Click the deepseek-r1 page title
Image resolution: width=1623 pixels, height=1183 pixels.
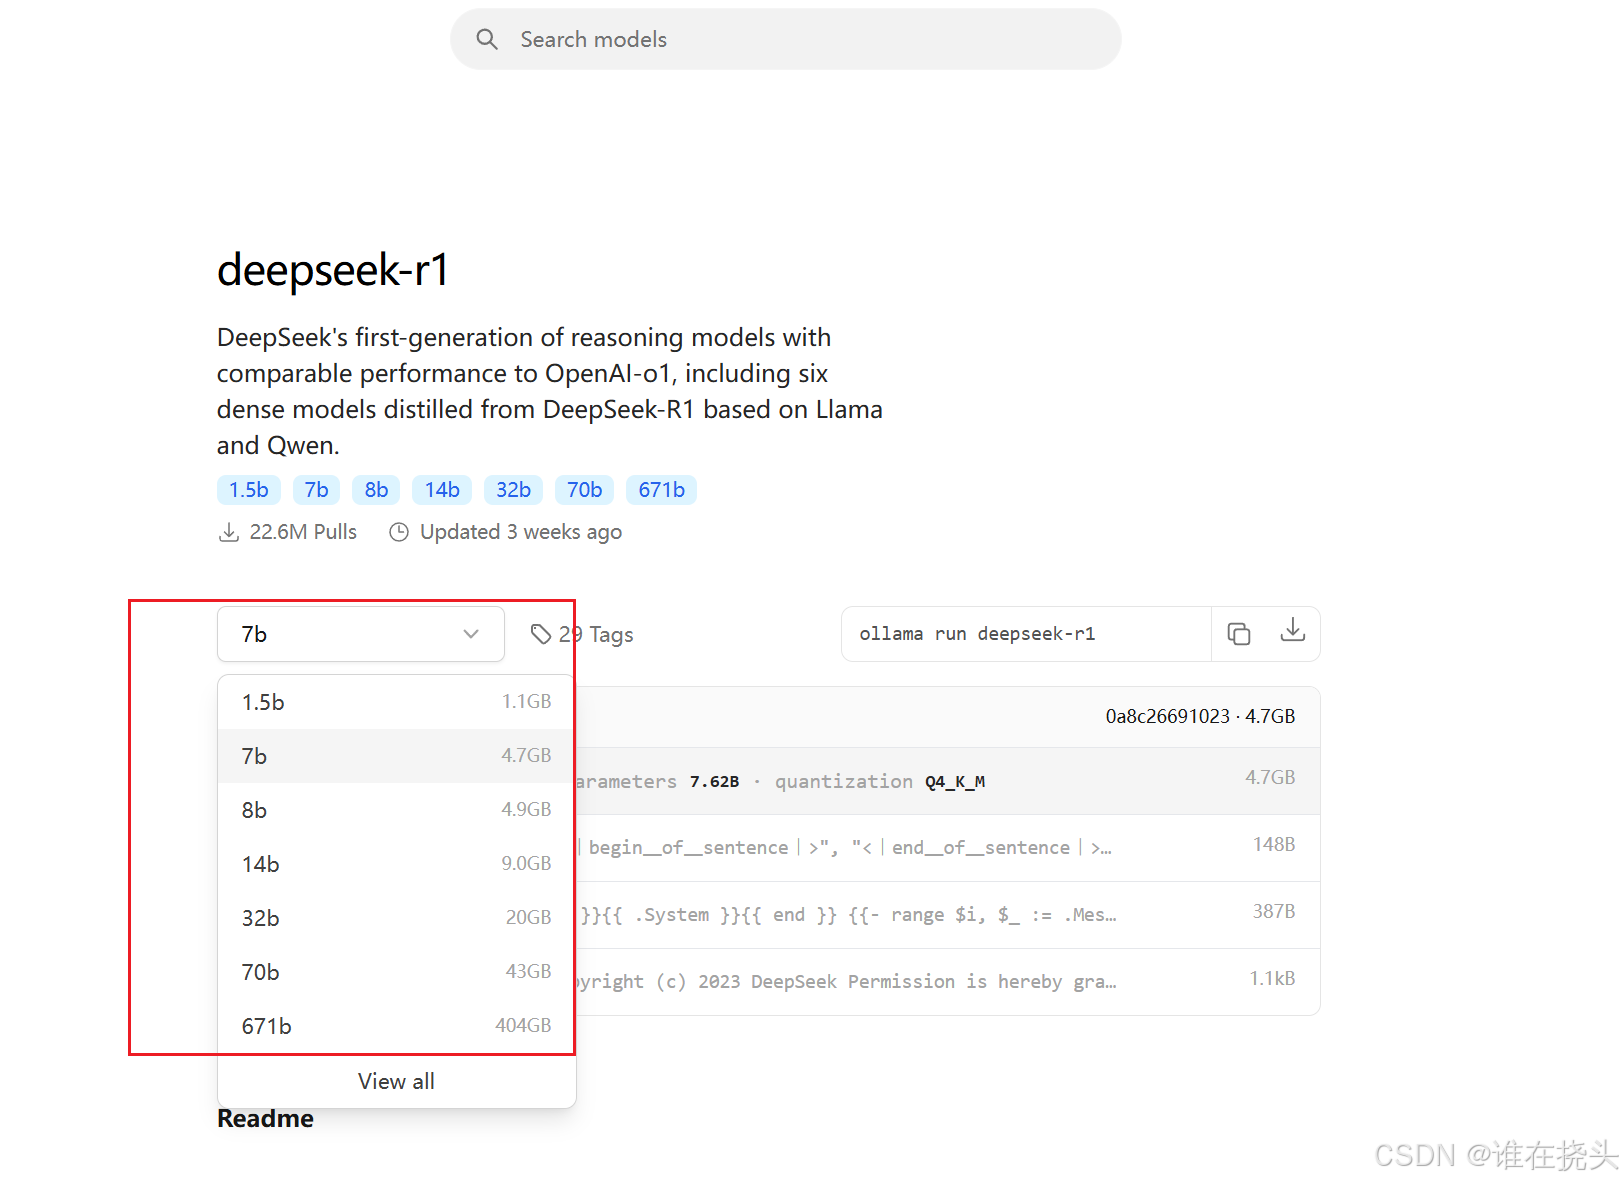point(333,270)
